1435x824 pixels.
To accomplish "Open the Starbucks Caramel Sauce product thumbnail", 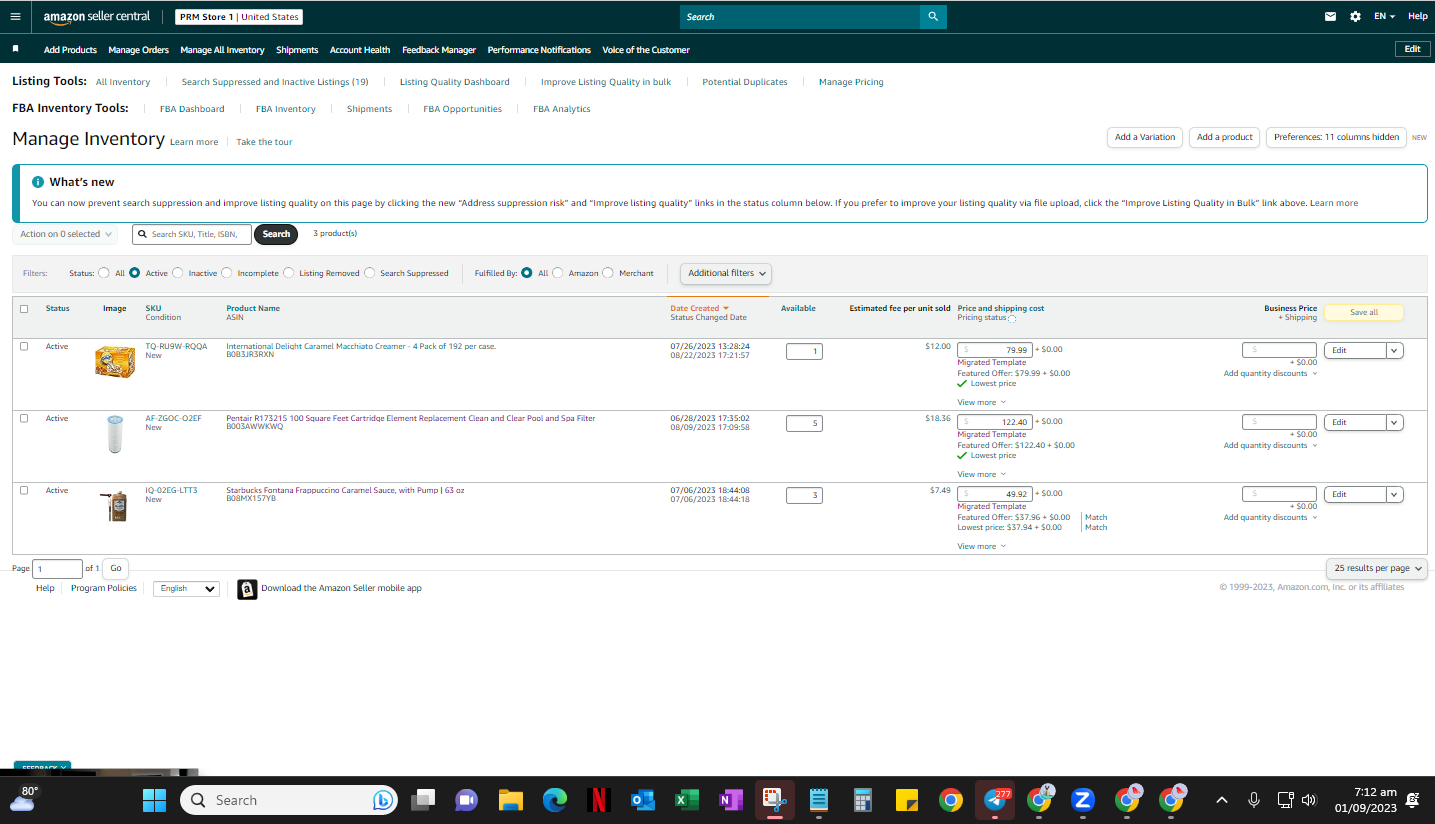I will pos(114,506).
